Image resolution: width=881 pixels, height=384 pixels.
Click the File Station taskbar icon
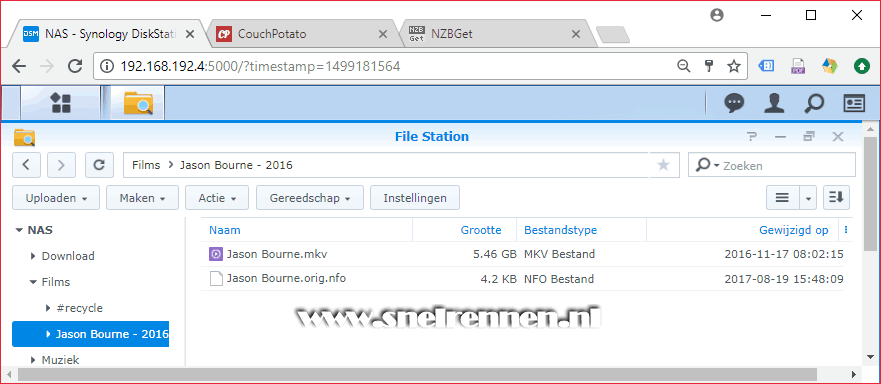(x=138, y=103)
